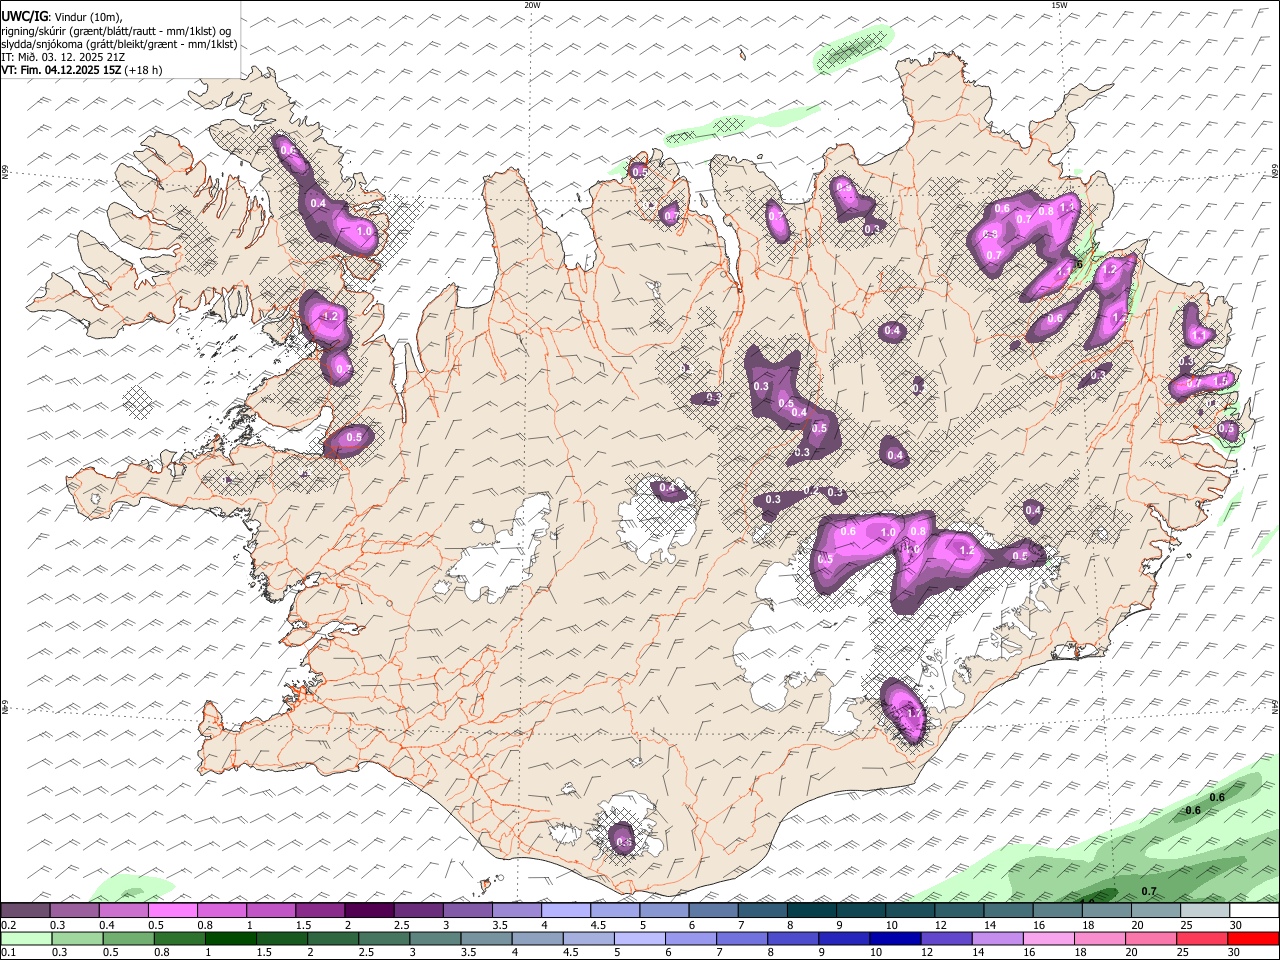Click the lavender swatch labeled 5 in the lower legend
Image resolution: width=1280 pixels, height=960 pixels.
coord(639,939)
